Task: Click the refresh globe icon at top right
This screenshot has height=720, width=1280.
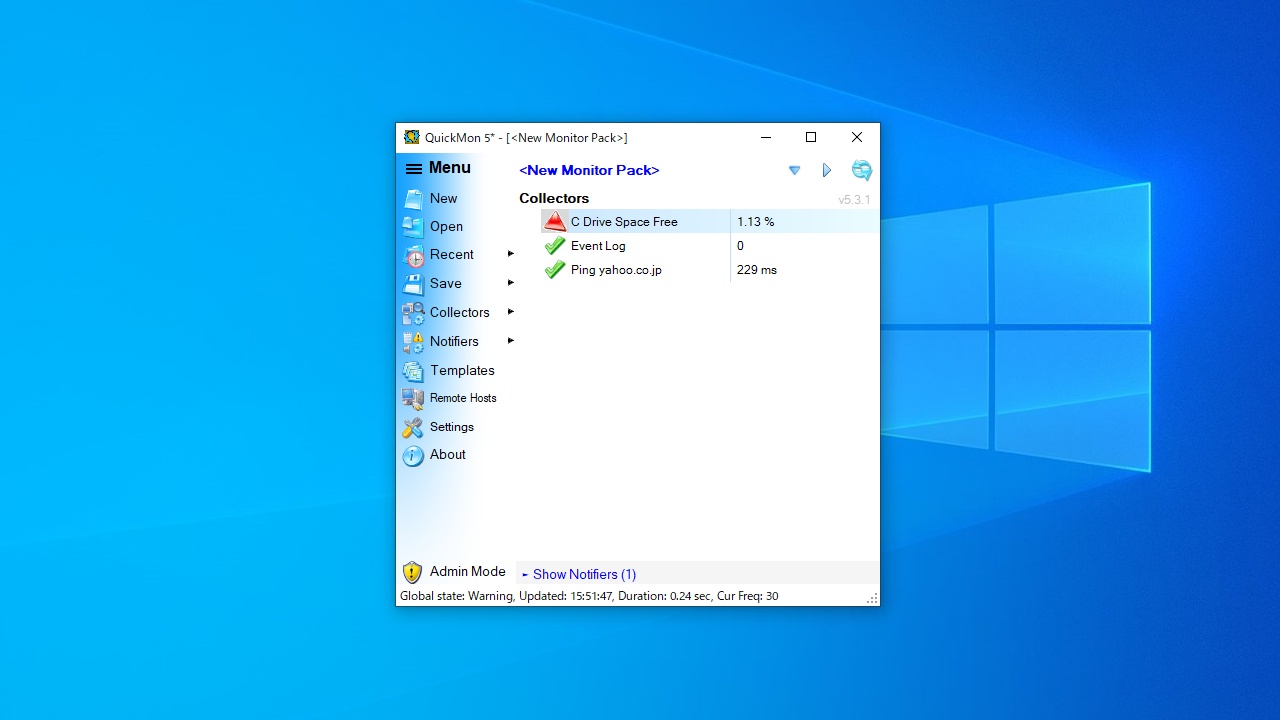Action: click(861, 170)
